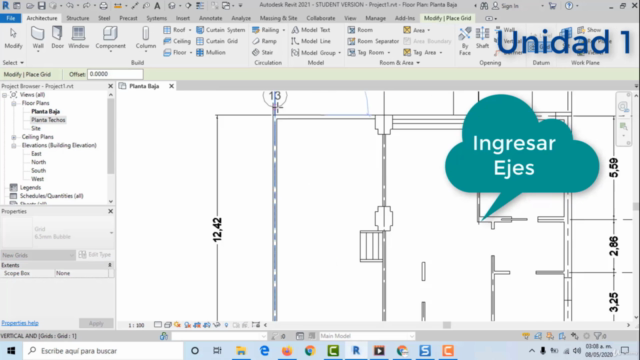
Task: Click the 1 : 100 view scale
Action: tap(136, 325)
